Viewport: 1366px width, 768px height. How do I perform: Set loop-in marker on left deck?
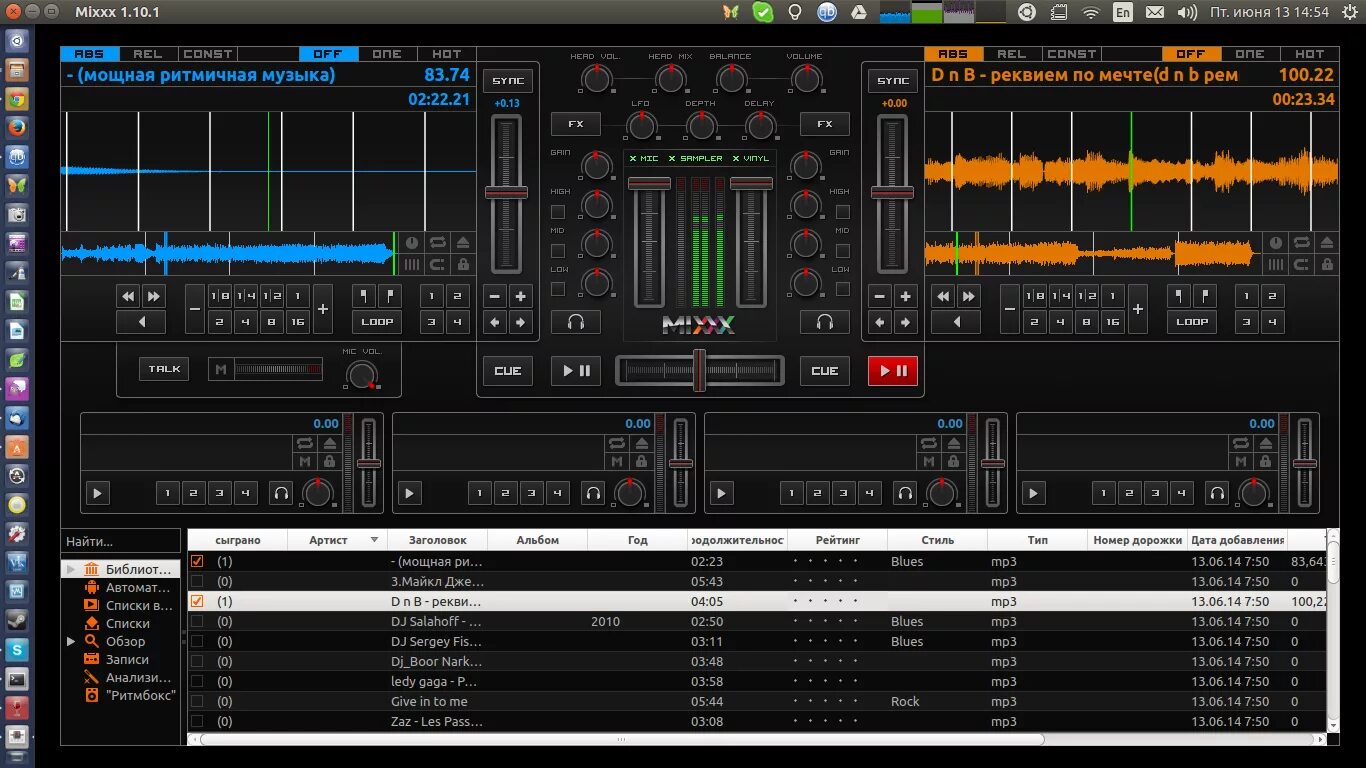(x=364, y=296)
